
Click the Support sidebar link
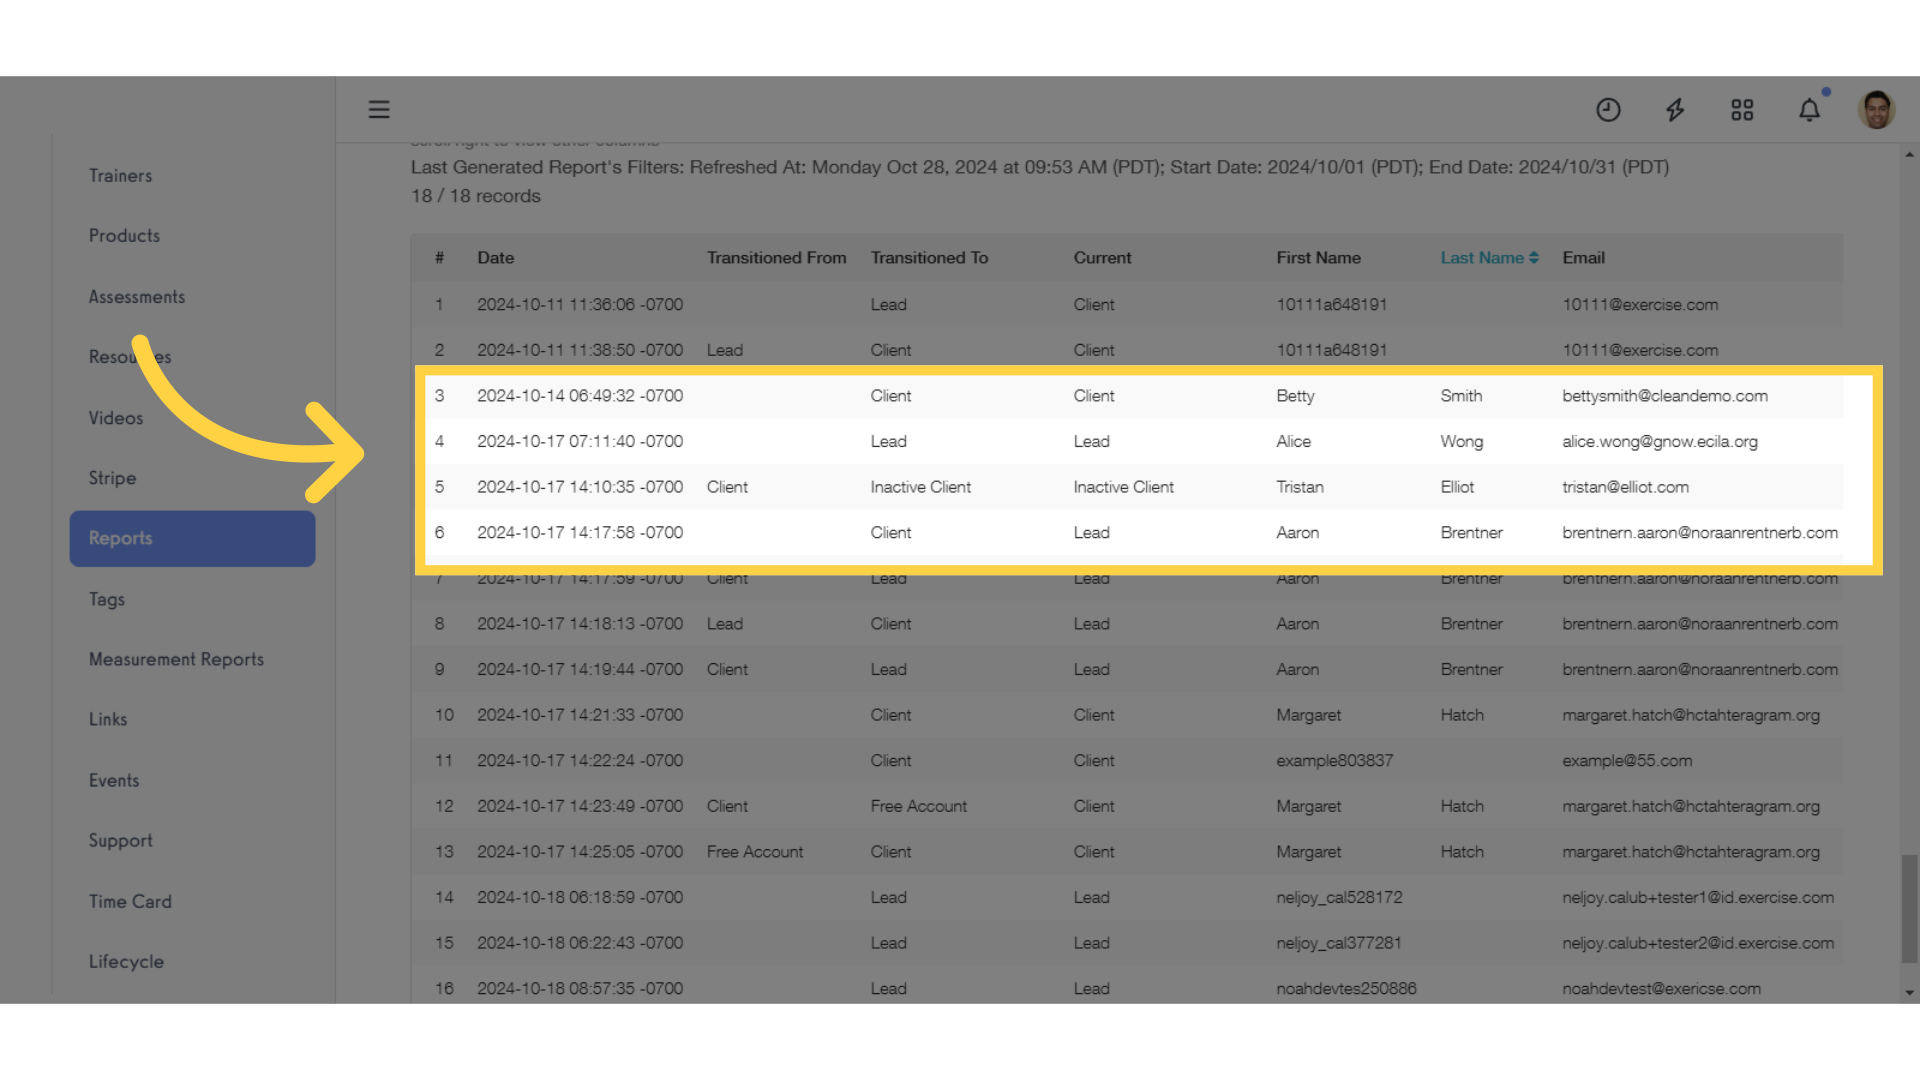(x=120, y=840)
